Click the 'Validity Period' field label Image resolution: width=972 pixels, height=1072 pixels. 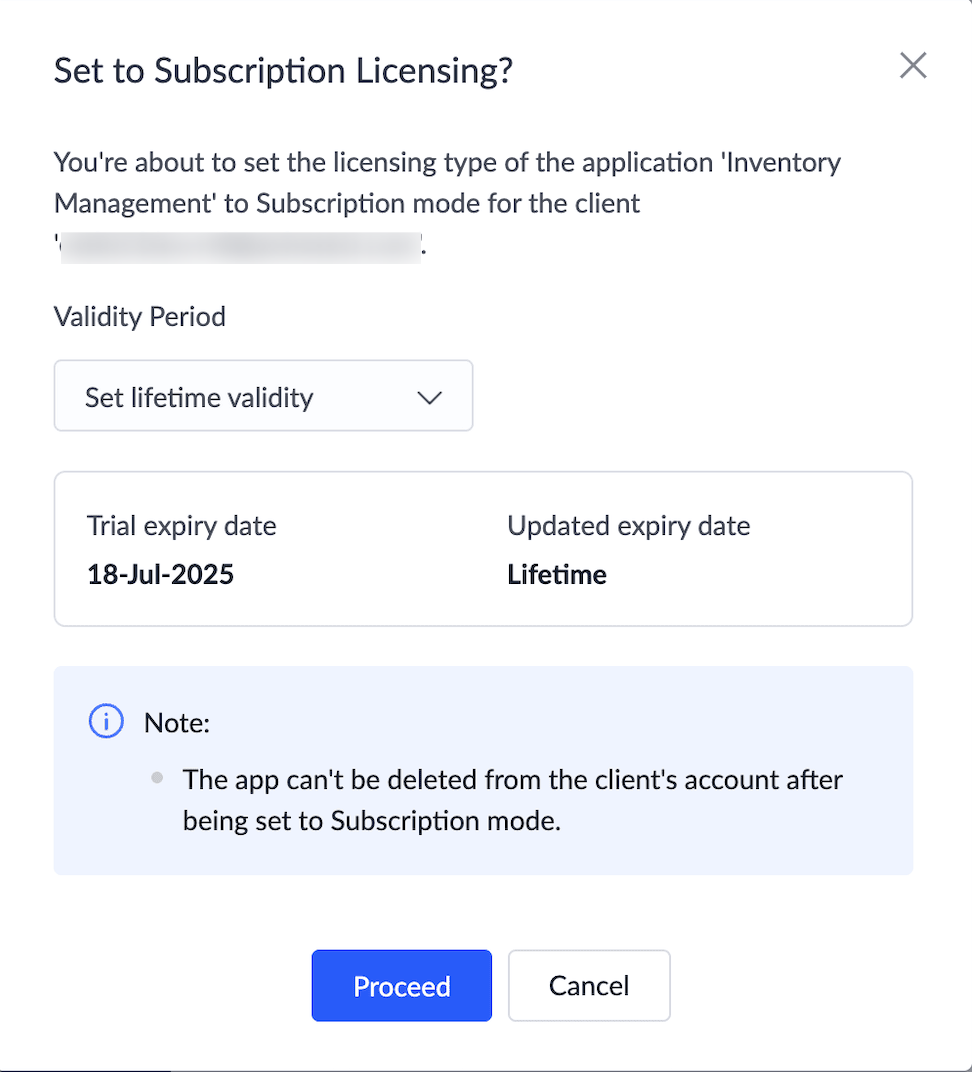coord(140,317)
